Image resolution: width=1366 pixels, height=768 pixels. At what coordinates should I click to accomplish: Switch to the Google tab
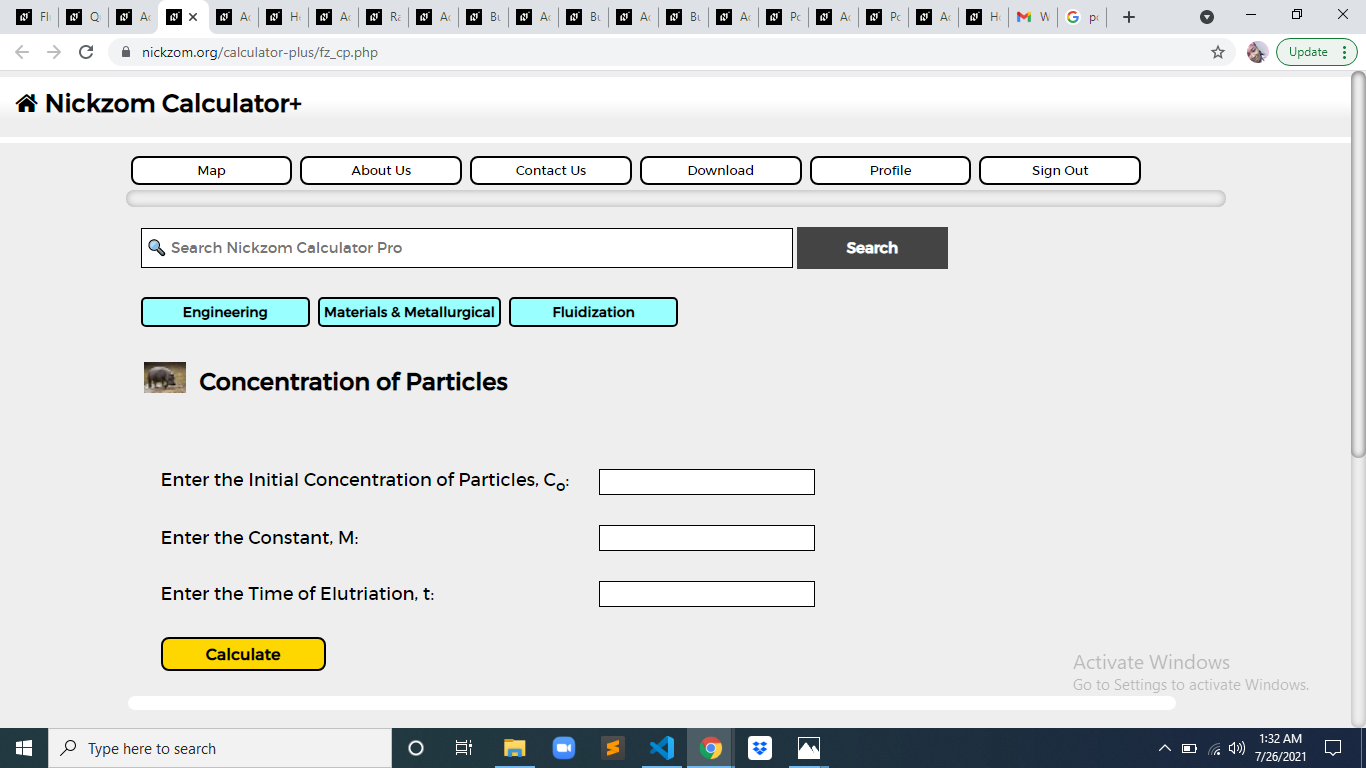pyautogui.click(x=1083, y=17)
